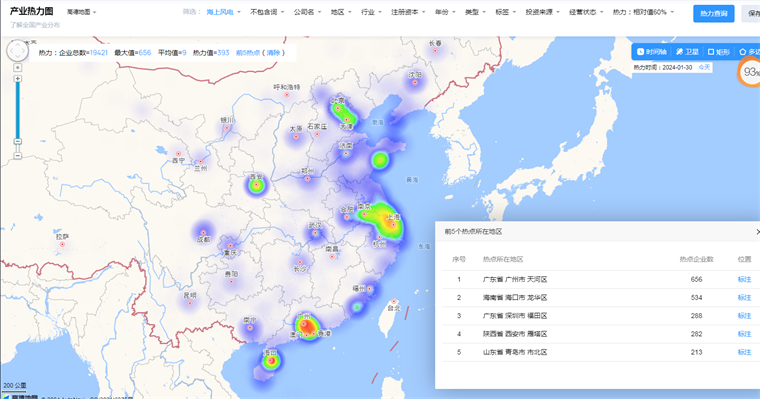Viewport: 760px width, 399px height.
Task: Click the 西安 city marker
Action: tap(256, 185)
